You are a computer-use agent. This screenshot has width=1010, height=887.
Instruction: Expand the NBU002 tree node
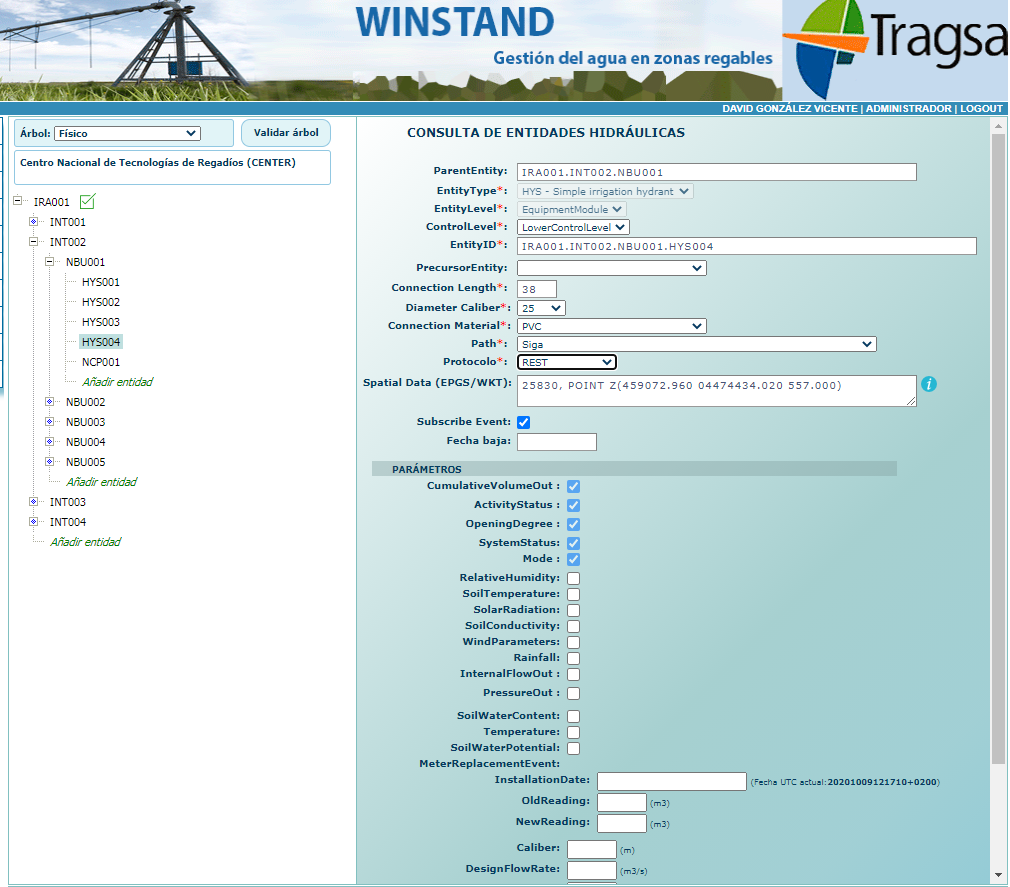click(x=50, y=401)
